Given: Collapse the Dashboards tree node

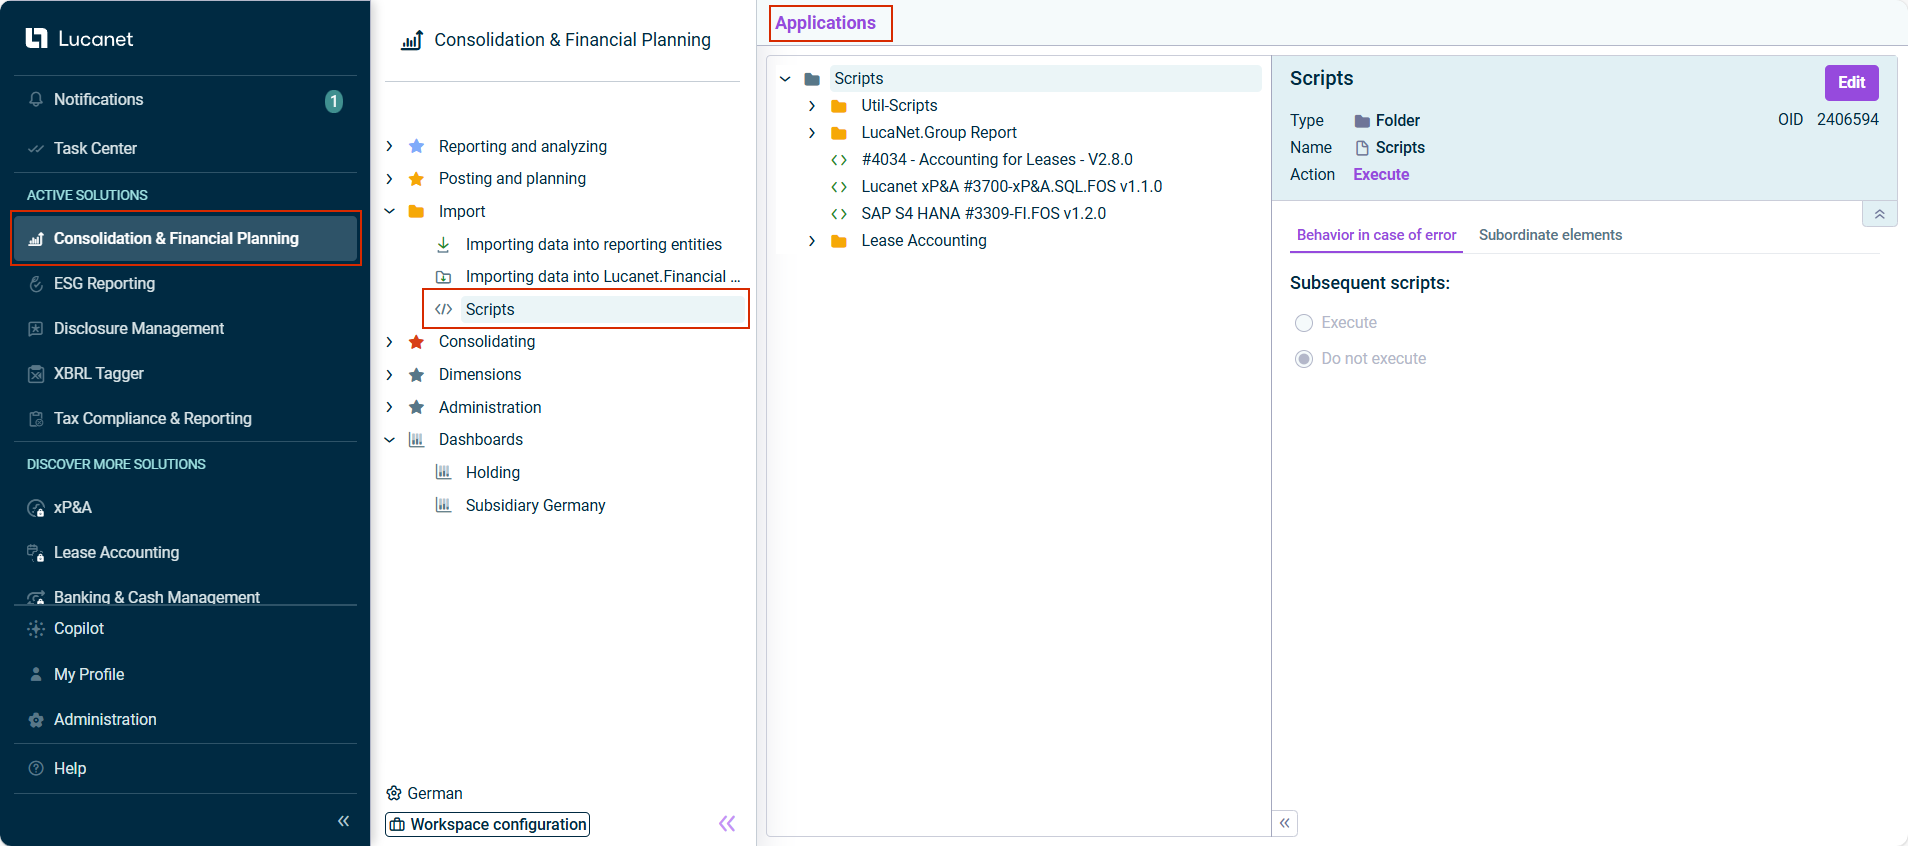Looking at the screenshot, I should click(x=390, y=440).
